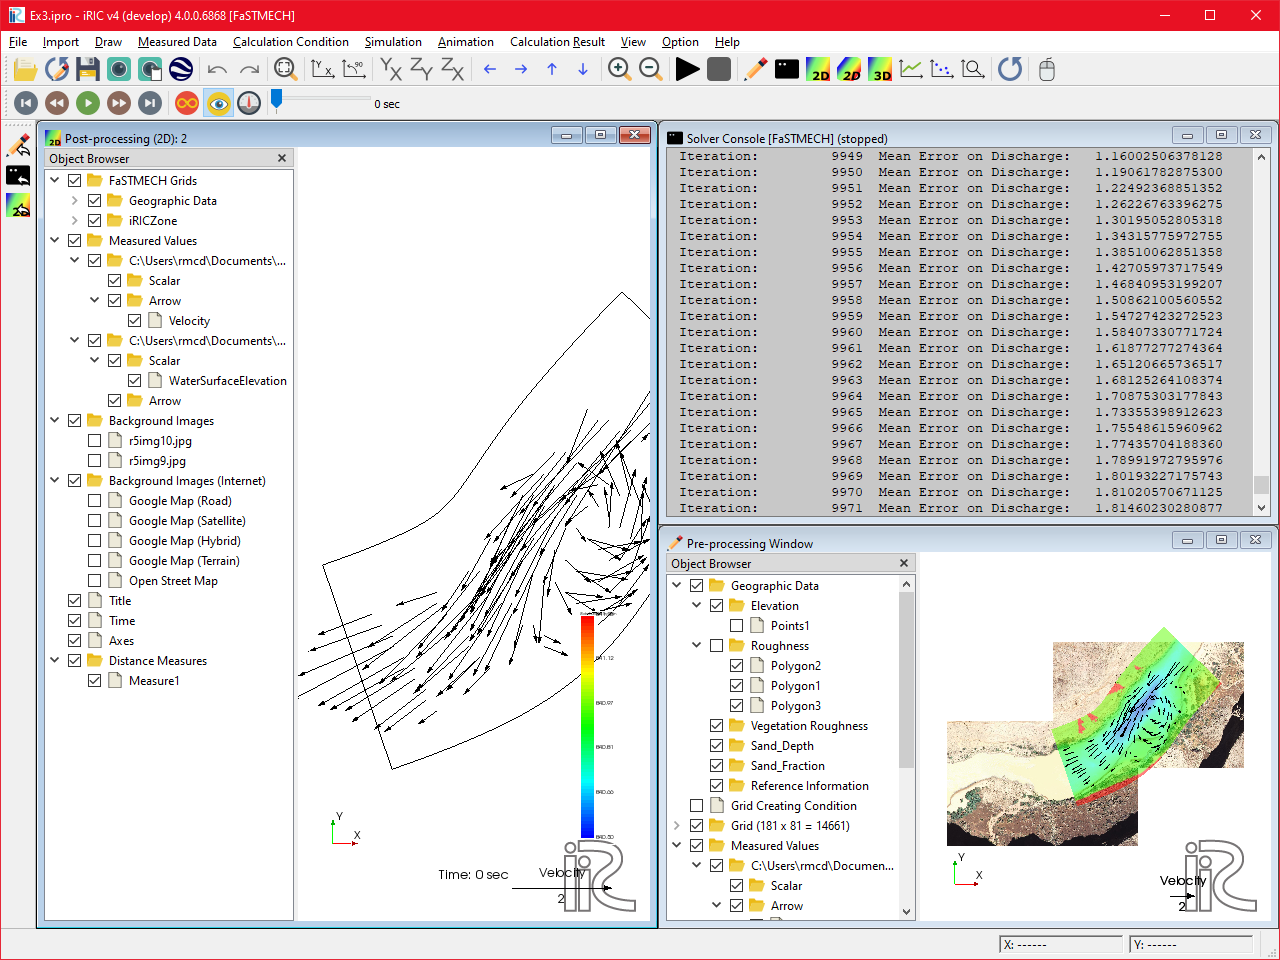
Task: Click the Fit view icon
Action: tap(285, 69)
